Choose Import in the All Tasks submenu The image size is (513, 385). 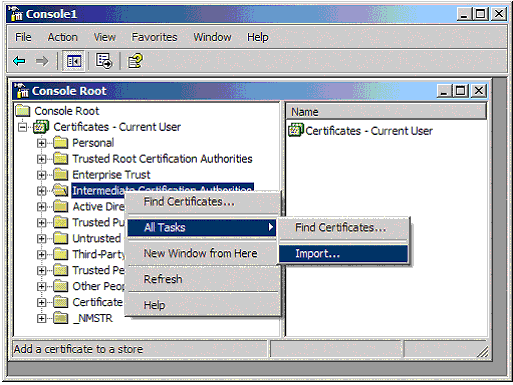tap(343, 254)
